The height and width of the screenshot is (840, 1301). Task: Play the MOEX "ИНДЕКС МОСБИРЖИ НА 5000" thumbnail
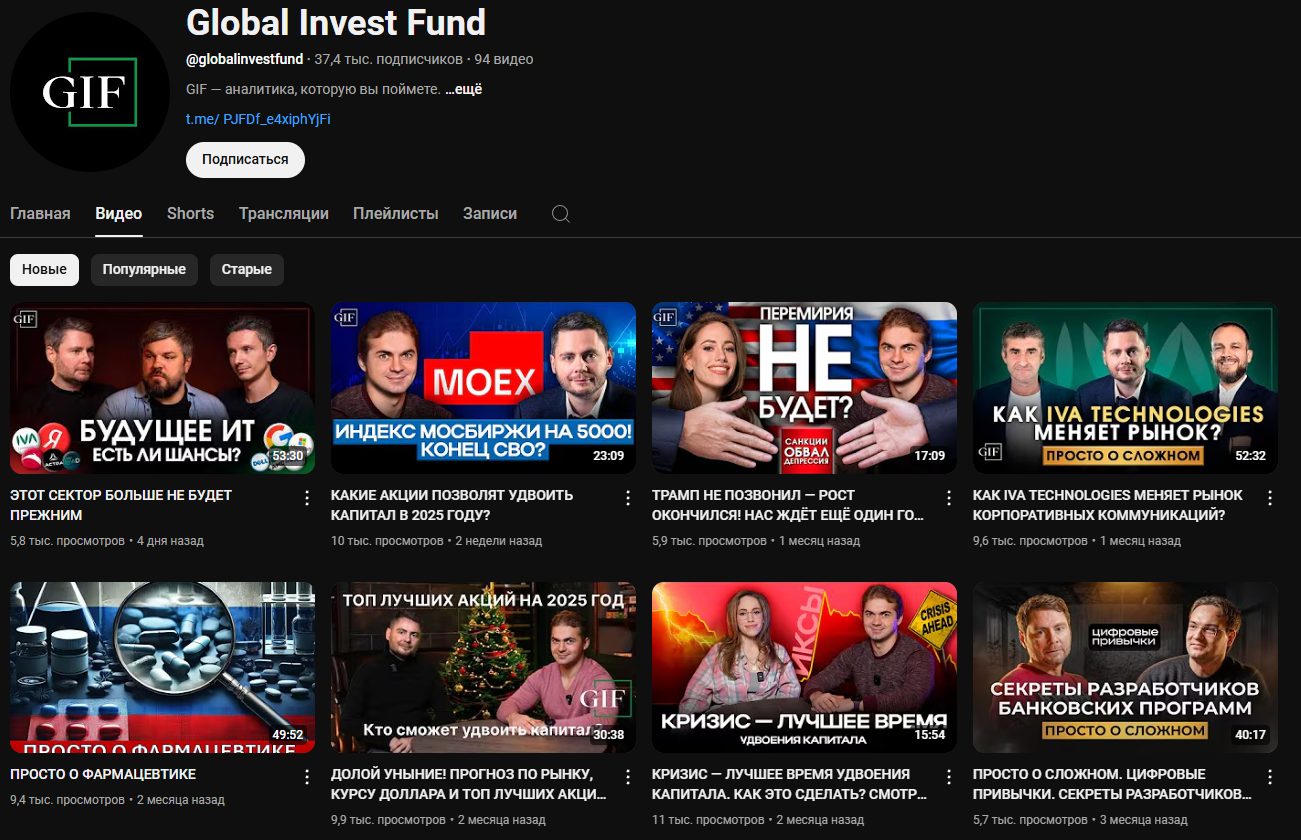point(483,388)
